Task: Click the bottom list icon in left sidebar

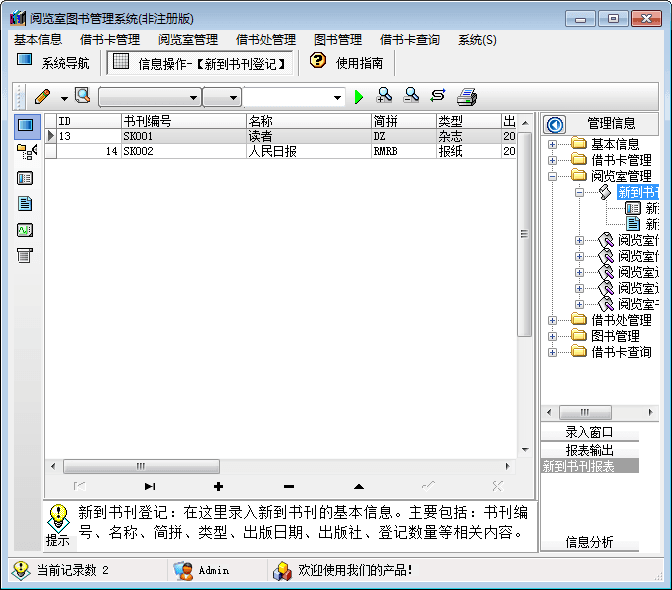Action: (x=25, y=255)
